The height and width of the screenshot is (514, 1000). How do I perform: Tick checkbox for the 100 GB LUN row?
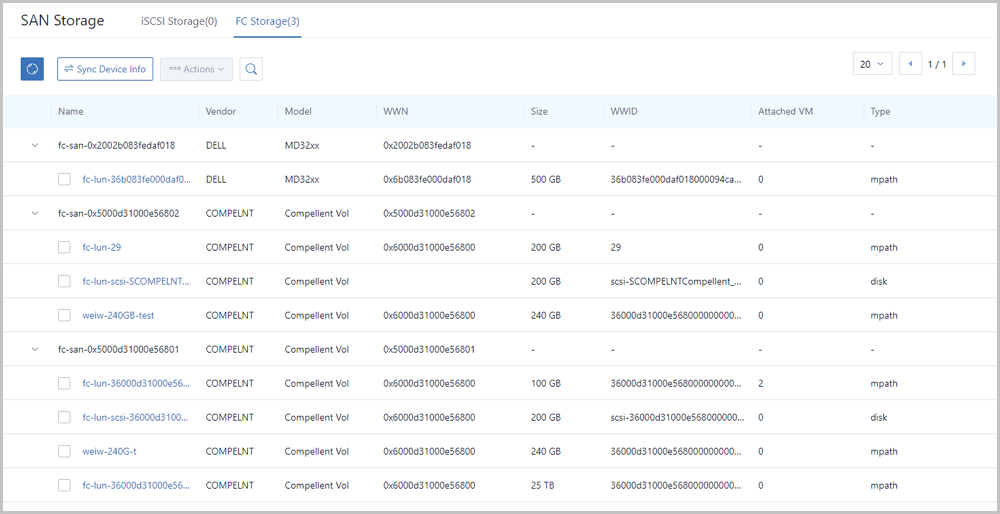click(64, 383)
